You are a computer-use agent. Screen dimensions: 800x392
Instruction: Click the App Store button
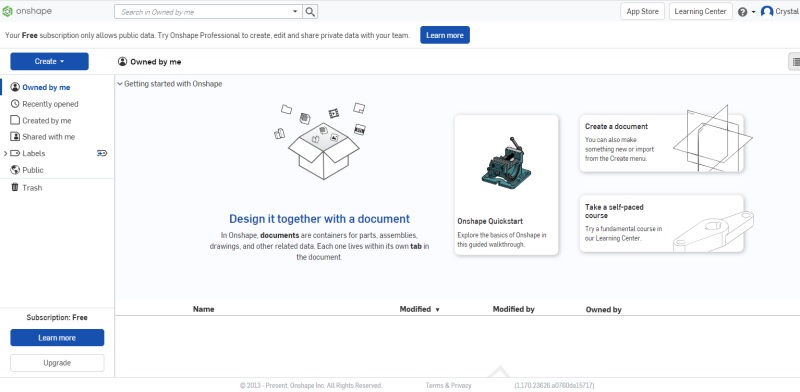[642, 11]
